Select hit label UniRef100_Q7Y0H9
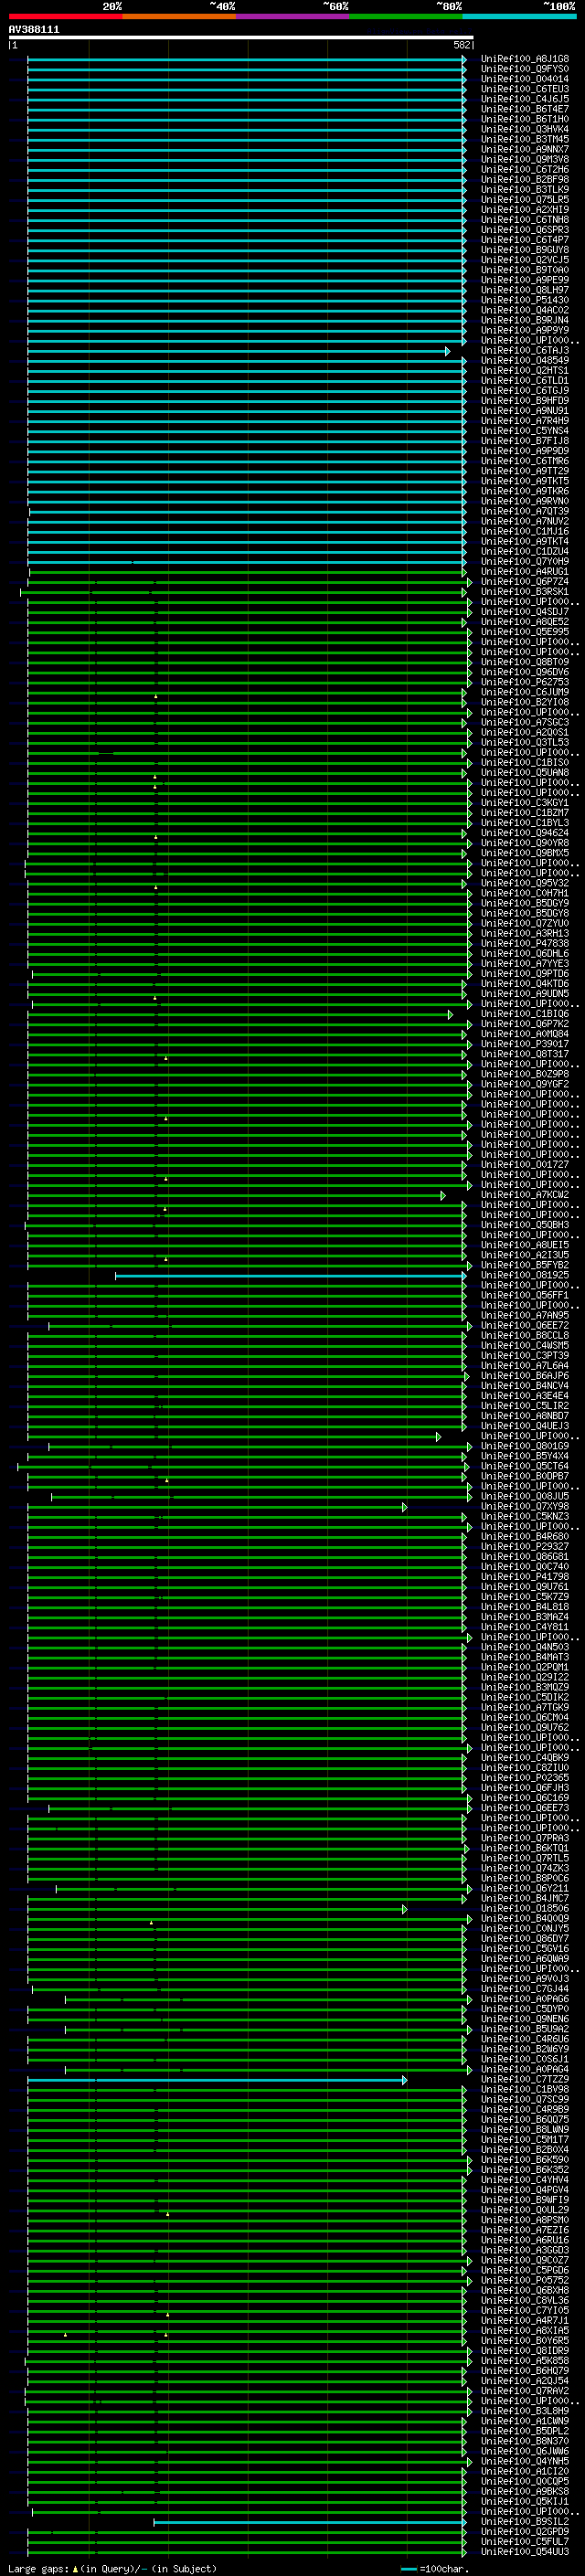 point(524,562)
